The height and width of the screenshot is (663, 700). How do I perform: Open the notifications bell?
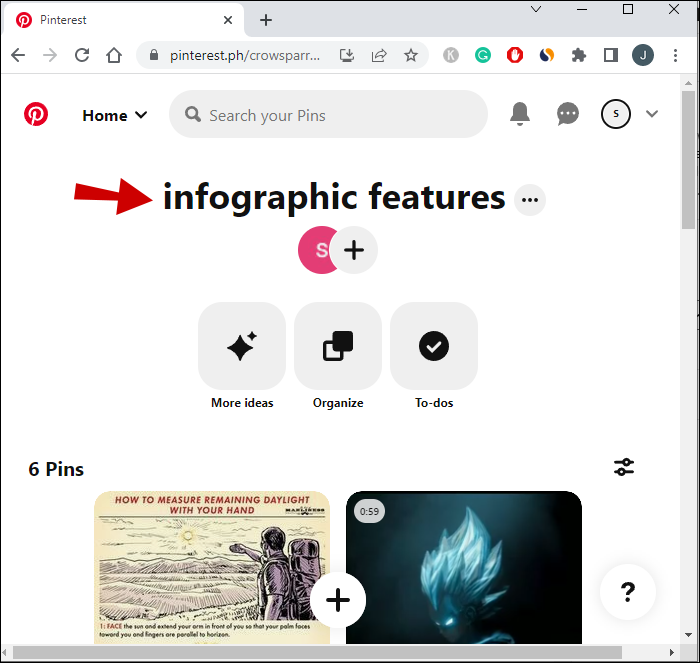pyautogui.click(x=520, y=114)
